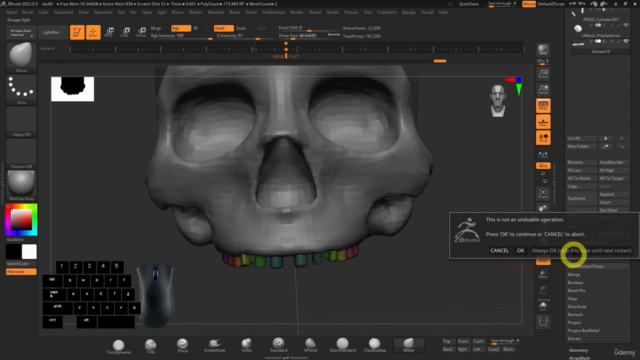Click OK in the ZBrush dialog
640x360 pixels.
pyautogui.click(x=520, y=251)
